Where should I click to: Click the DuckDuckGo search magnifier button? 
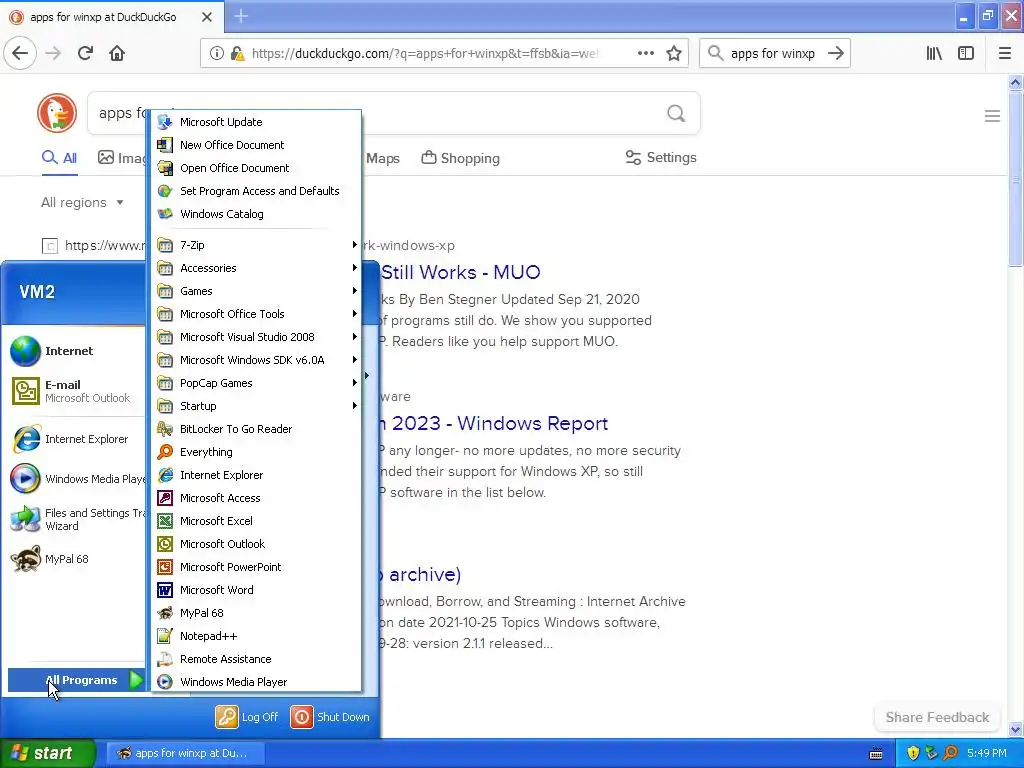click(x=676, y=114)
